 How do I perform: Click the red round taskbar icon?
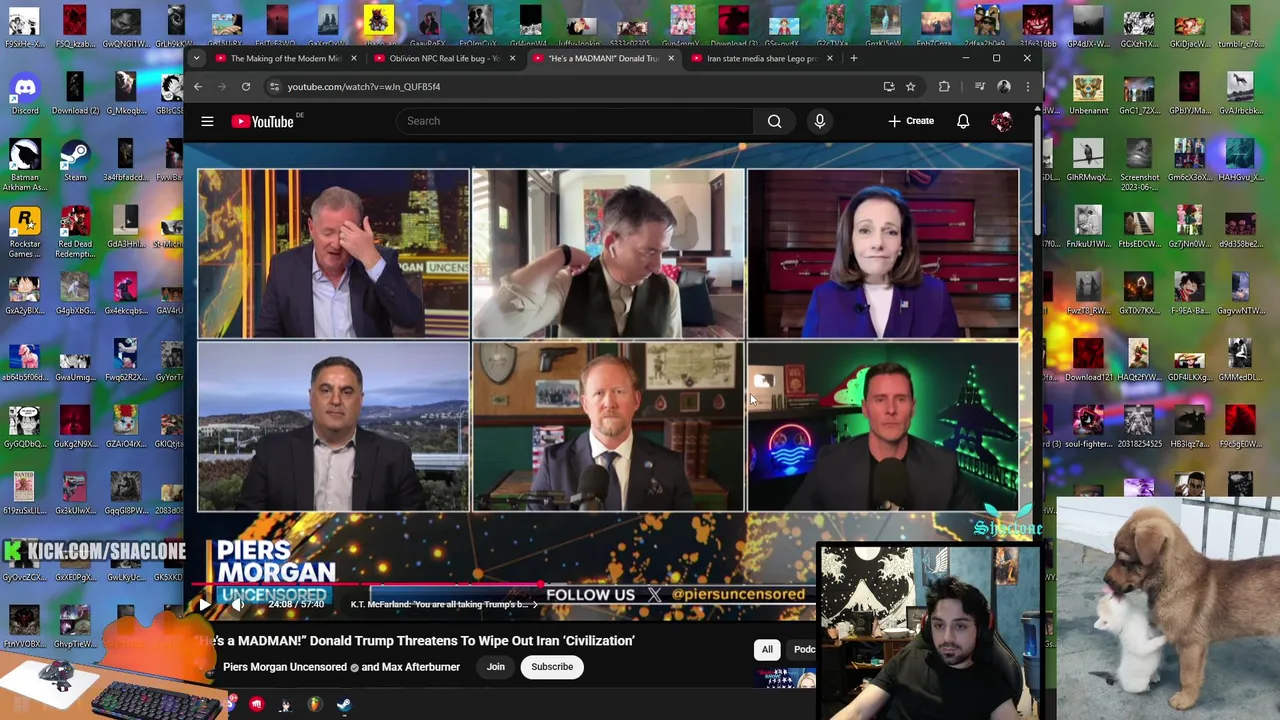[256, 706]
